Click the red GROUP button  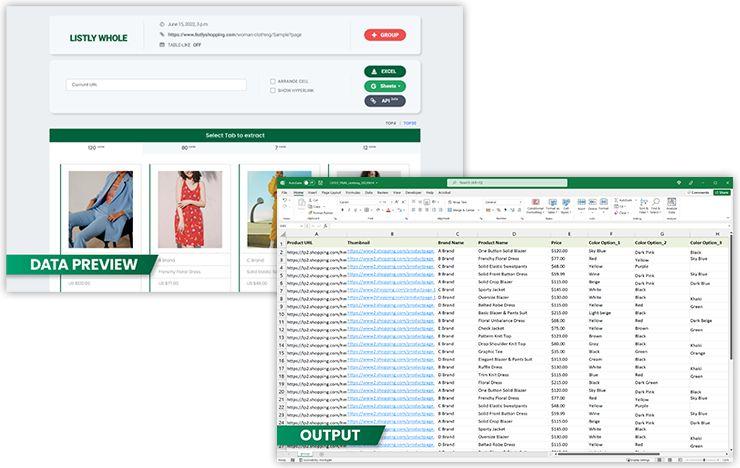click(x=385, y=35)
